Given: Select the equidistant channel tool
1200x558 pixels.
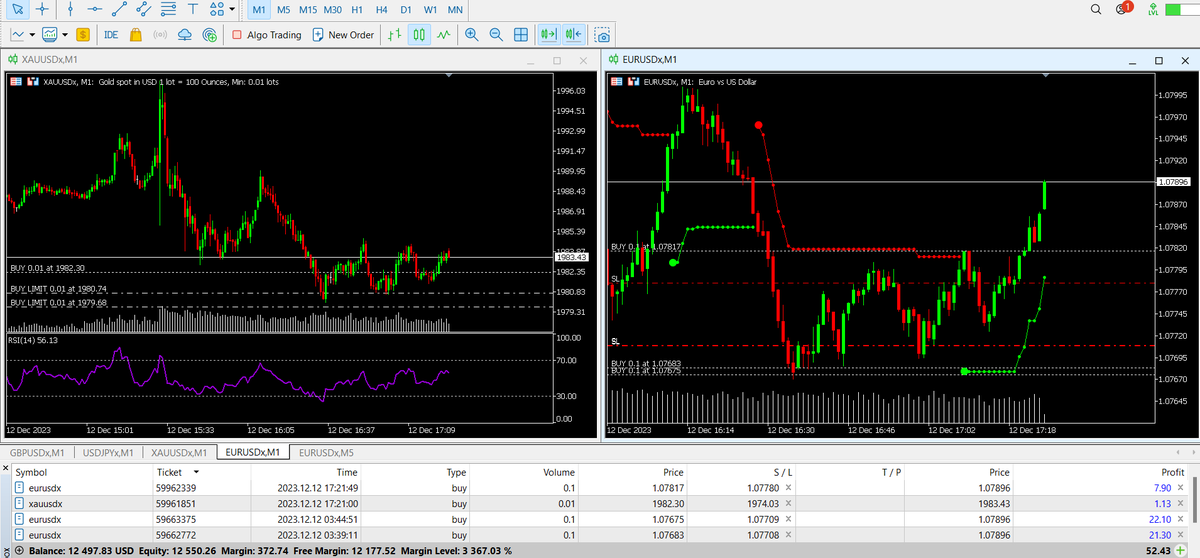Looking at the screenshot, I should (x=144, y=9).
